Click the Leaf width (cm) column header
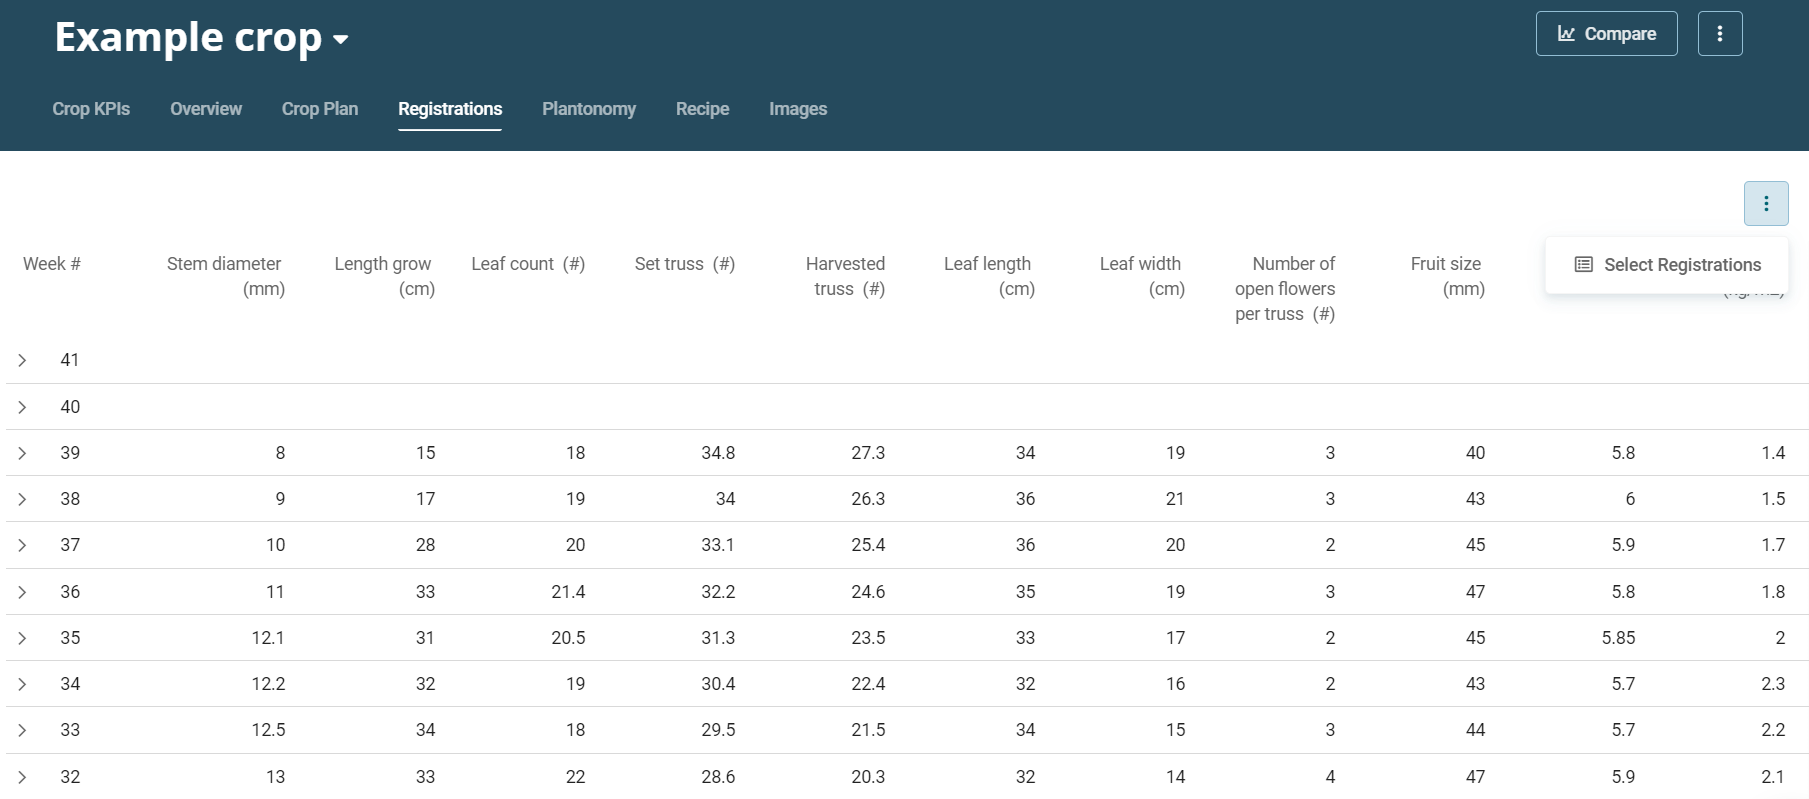 (1142, 276)
